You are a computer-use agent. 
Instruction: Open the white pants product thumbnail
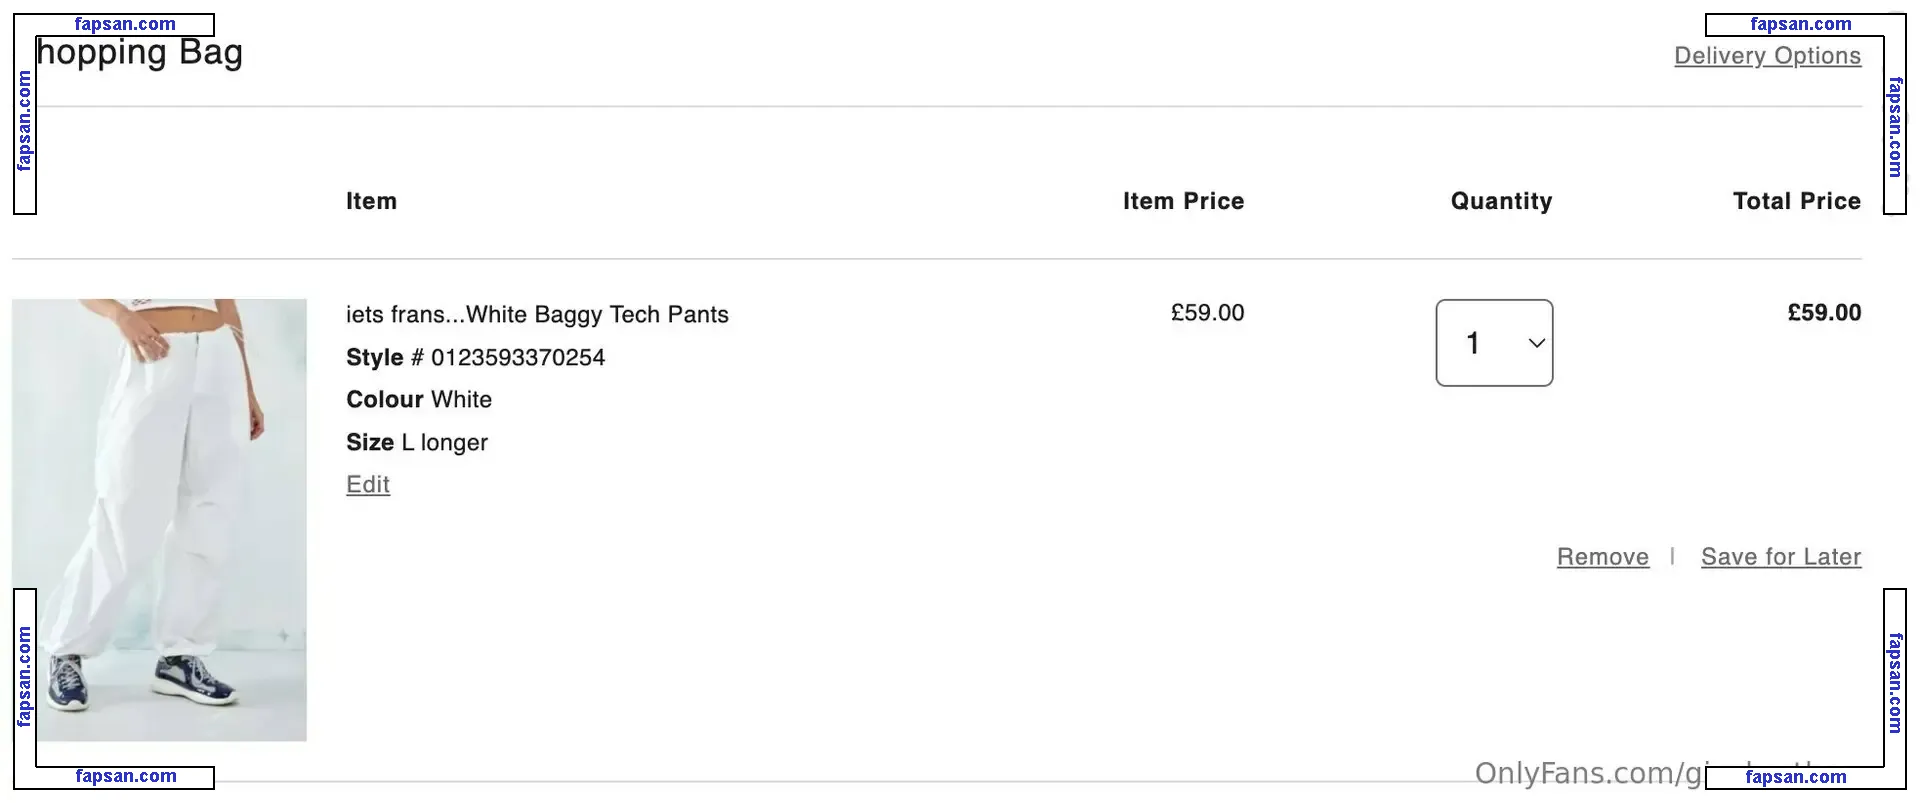pyautogui.click(x=159, y=519)
